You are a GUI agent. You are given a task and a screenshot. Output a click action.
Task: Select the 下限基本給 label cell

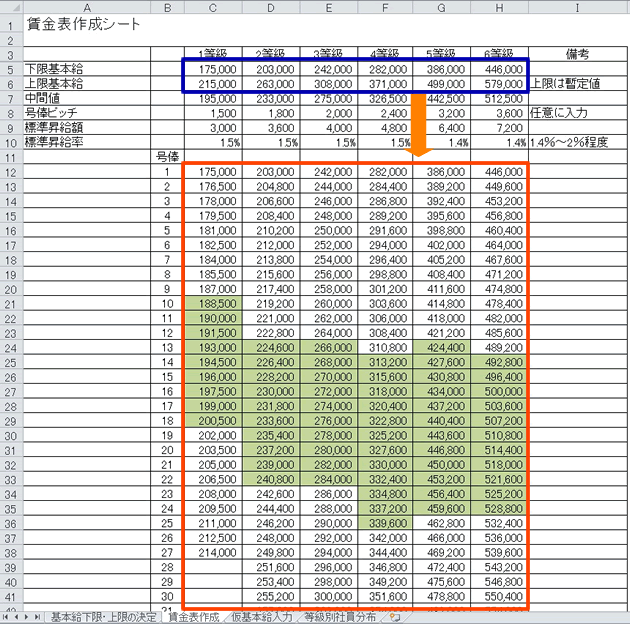point(87,69)
